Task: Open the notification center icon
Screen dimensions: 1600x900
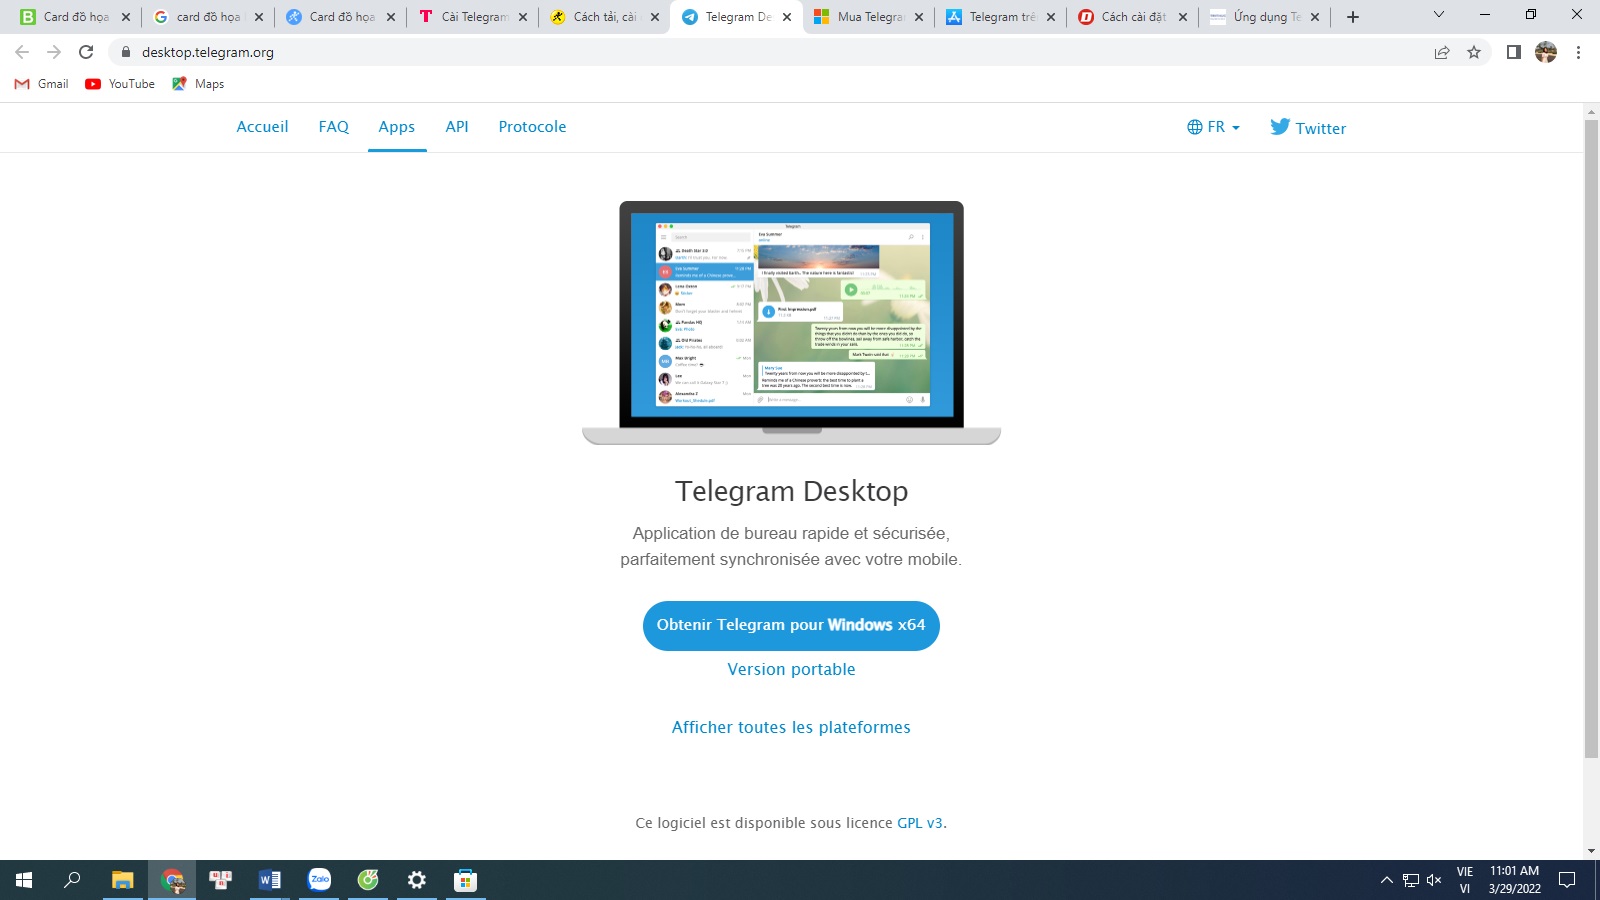Action: (1567, 880)
